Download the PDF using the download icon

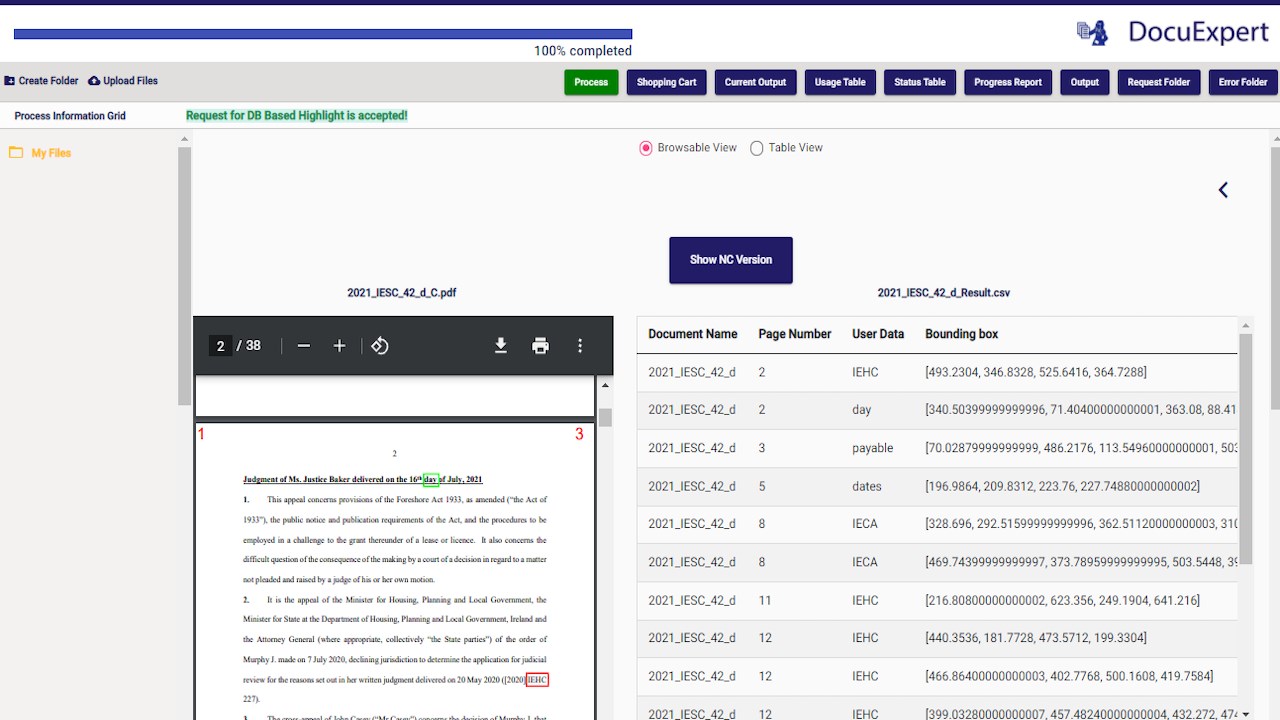click(x=501, y=346)
